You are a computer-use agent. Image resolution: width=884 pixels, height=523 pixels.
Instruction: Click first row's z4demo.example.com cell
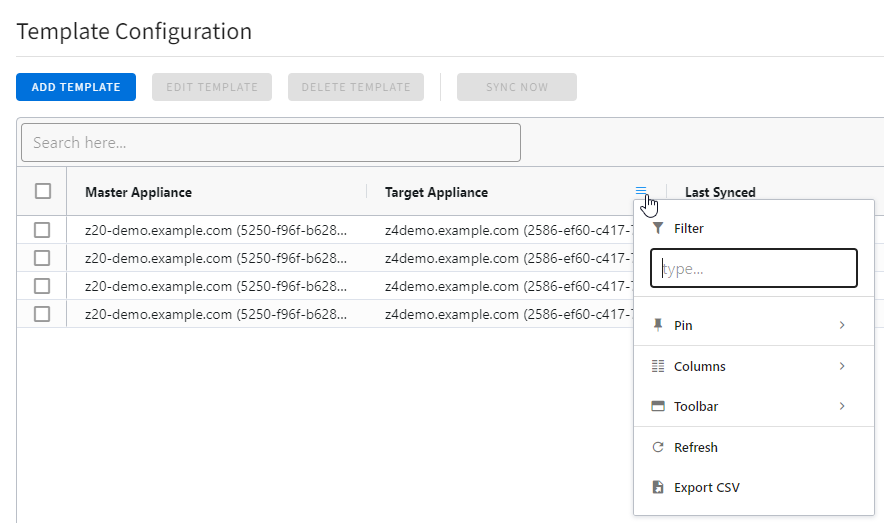coord(509,230)
